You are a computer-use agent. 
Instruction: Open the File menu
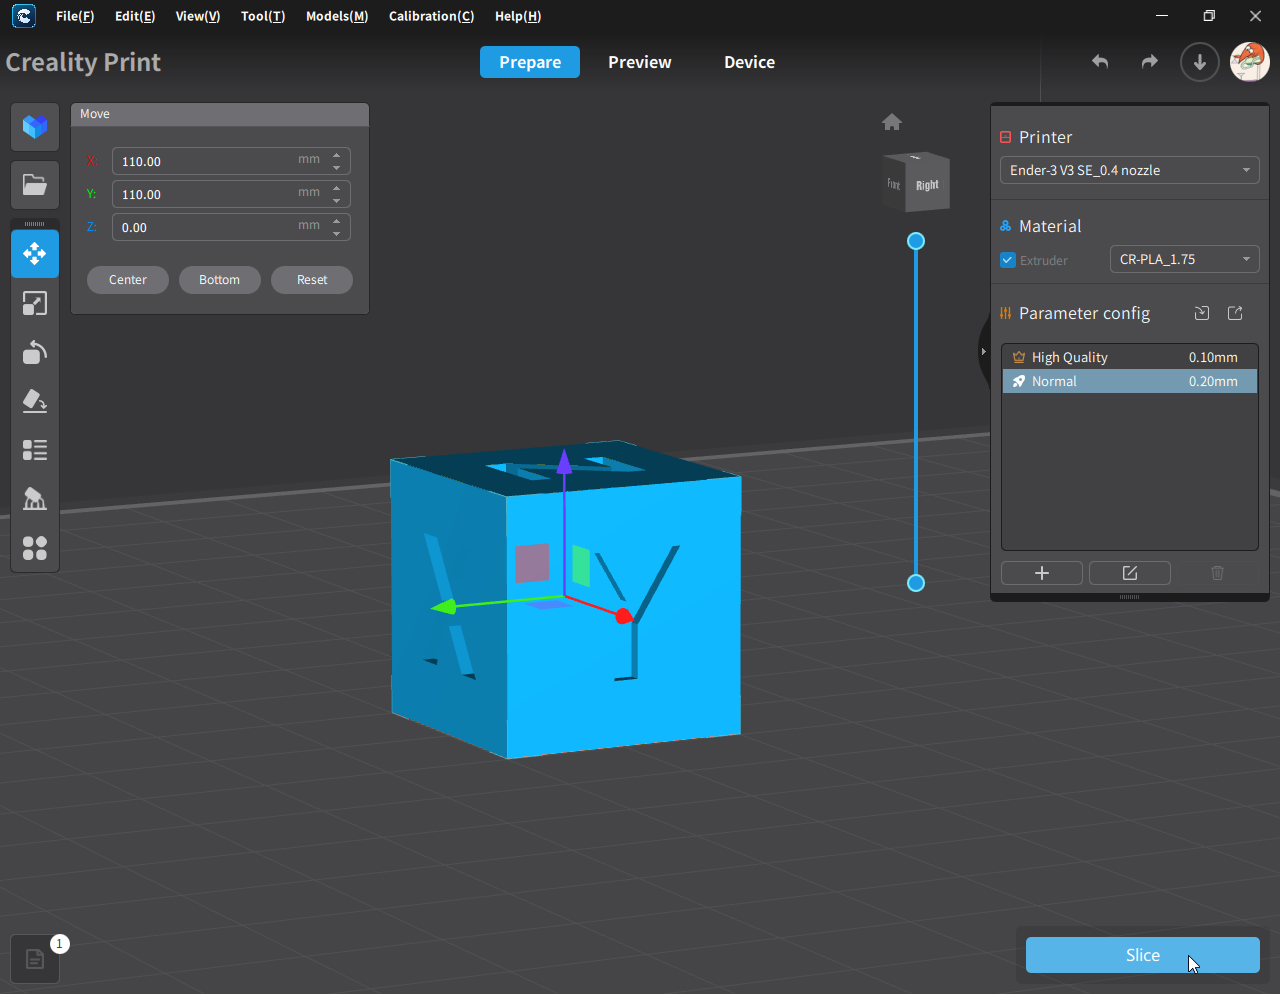[x=75, y=16]
